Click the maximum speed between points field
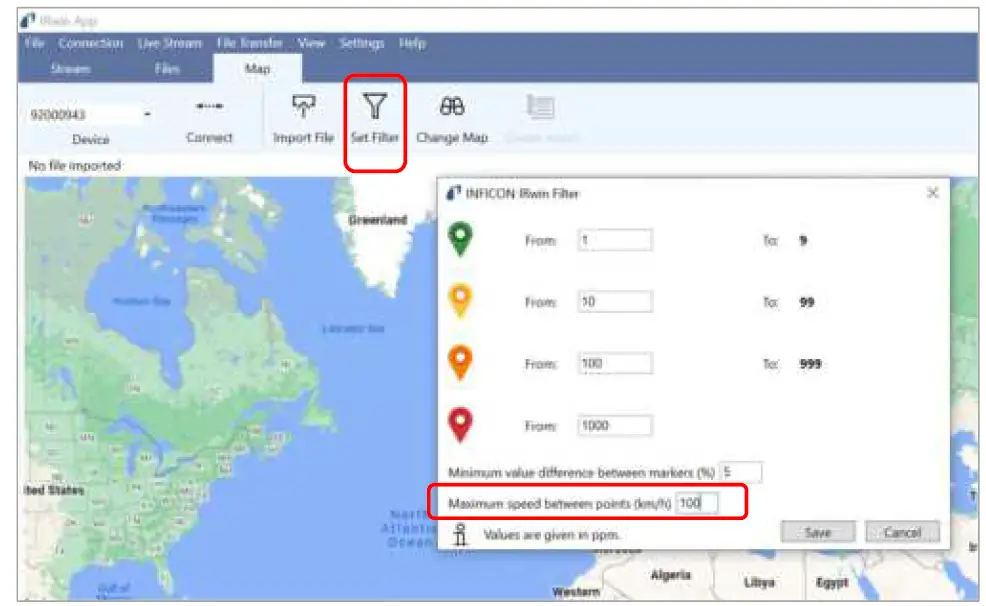The image size is (986, 606). point(697,503)
